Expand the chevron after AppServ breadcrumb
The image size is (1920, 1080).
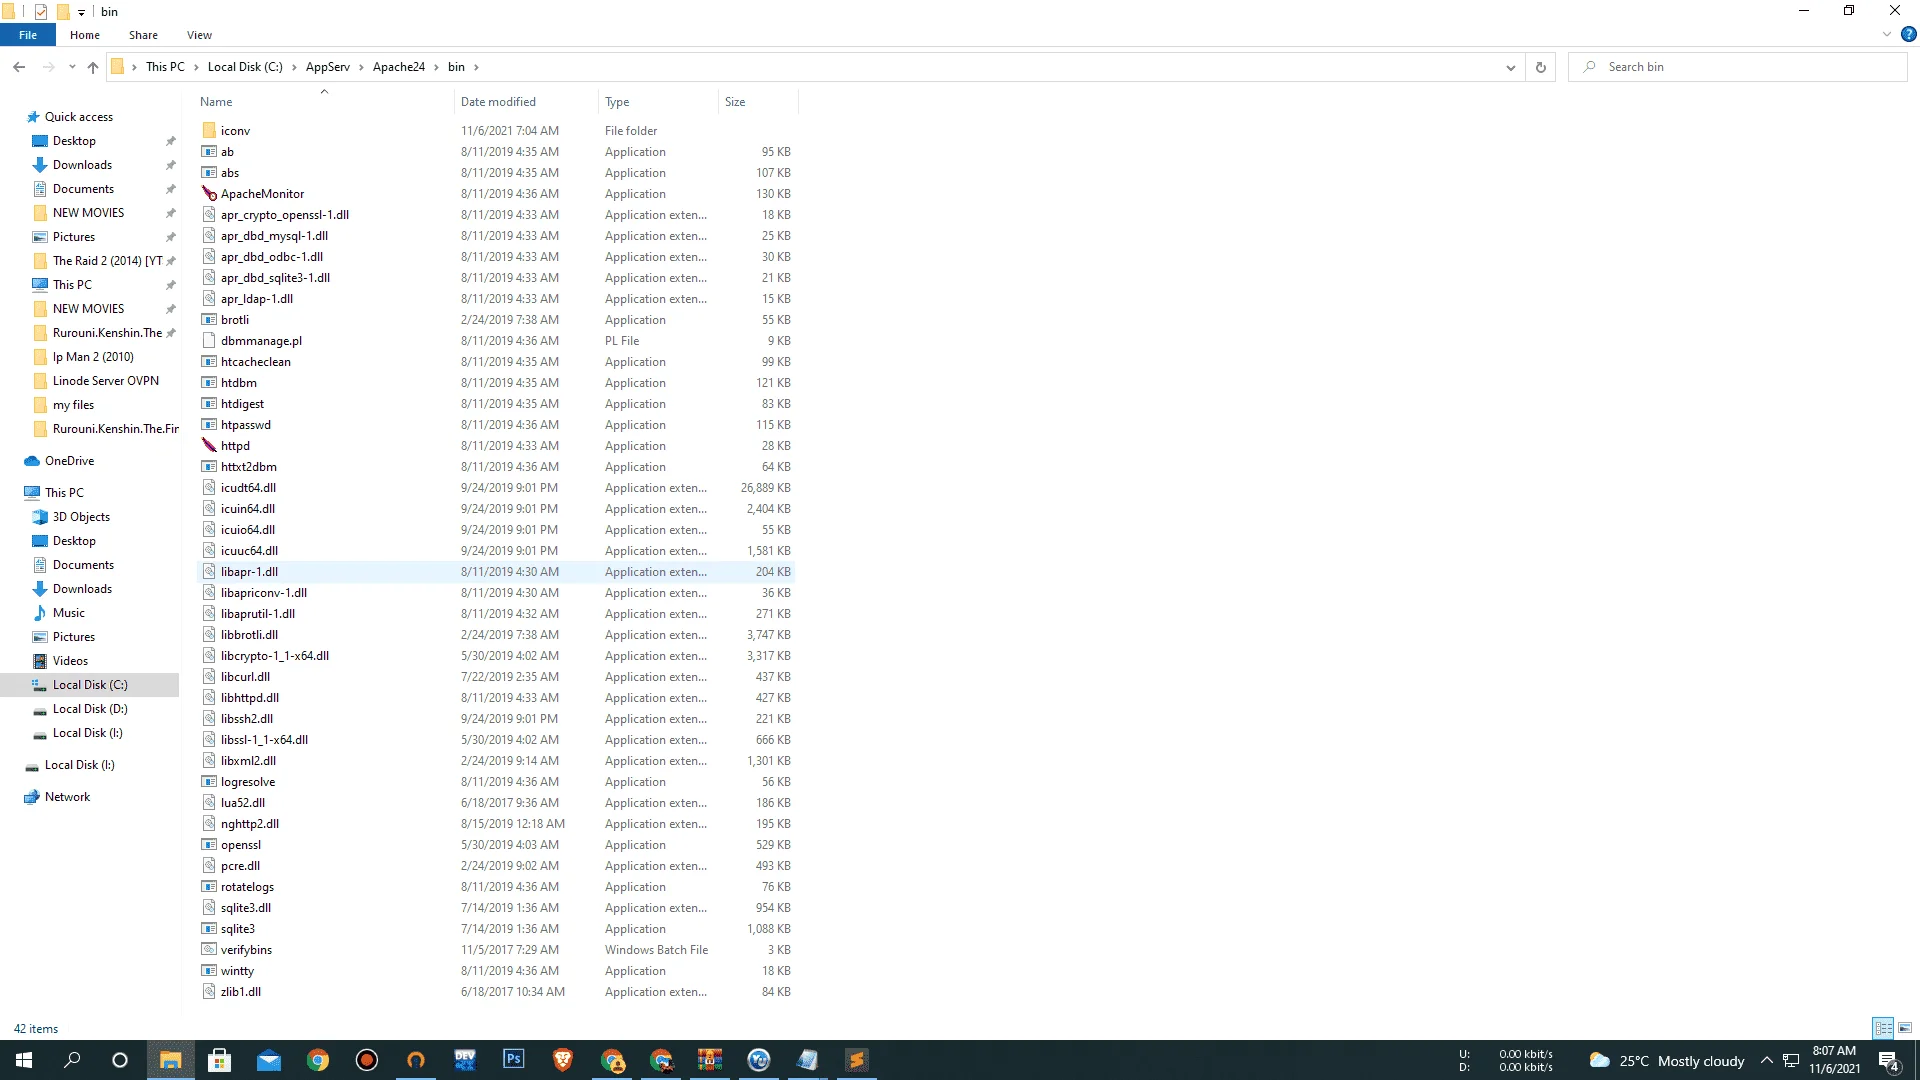point(361,67)
